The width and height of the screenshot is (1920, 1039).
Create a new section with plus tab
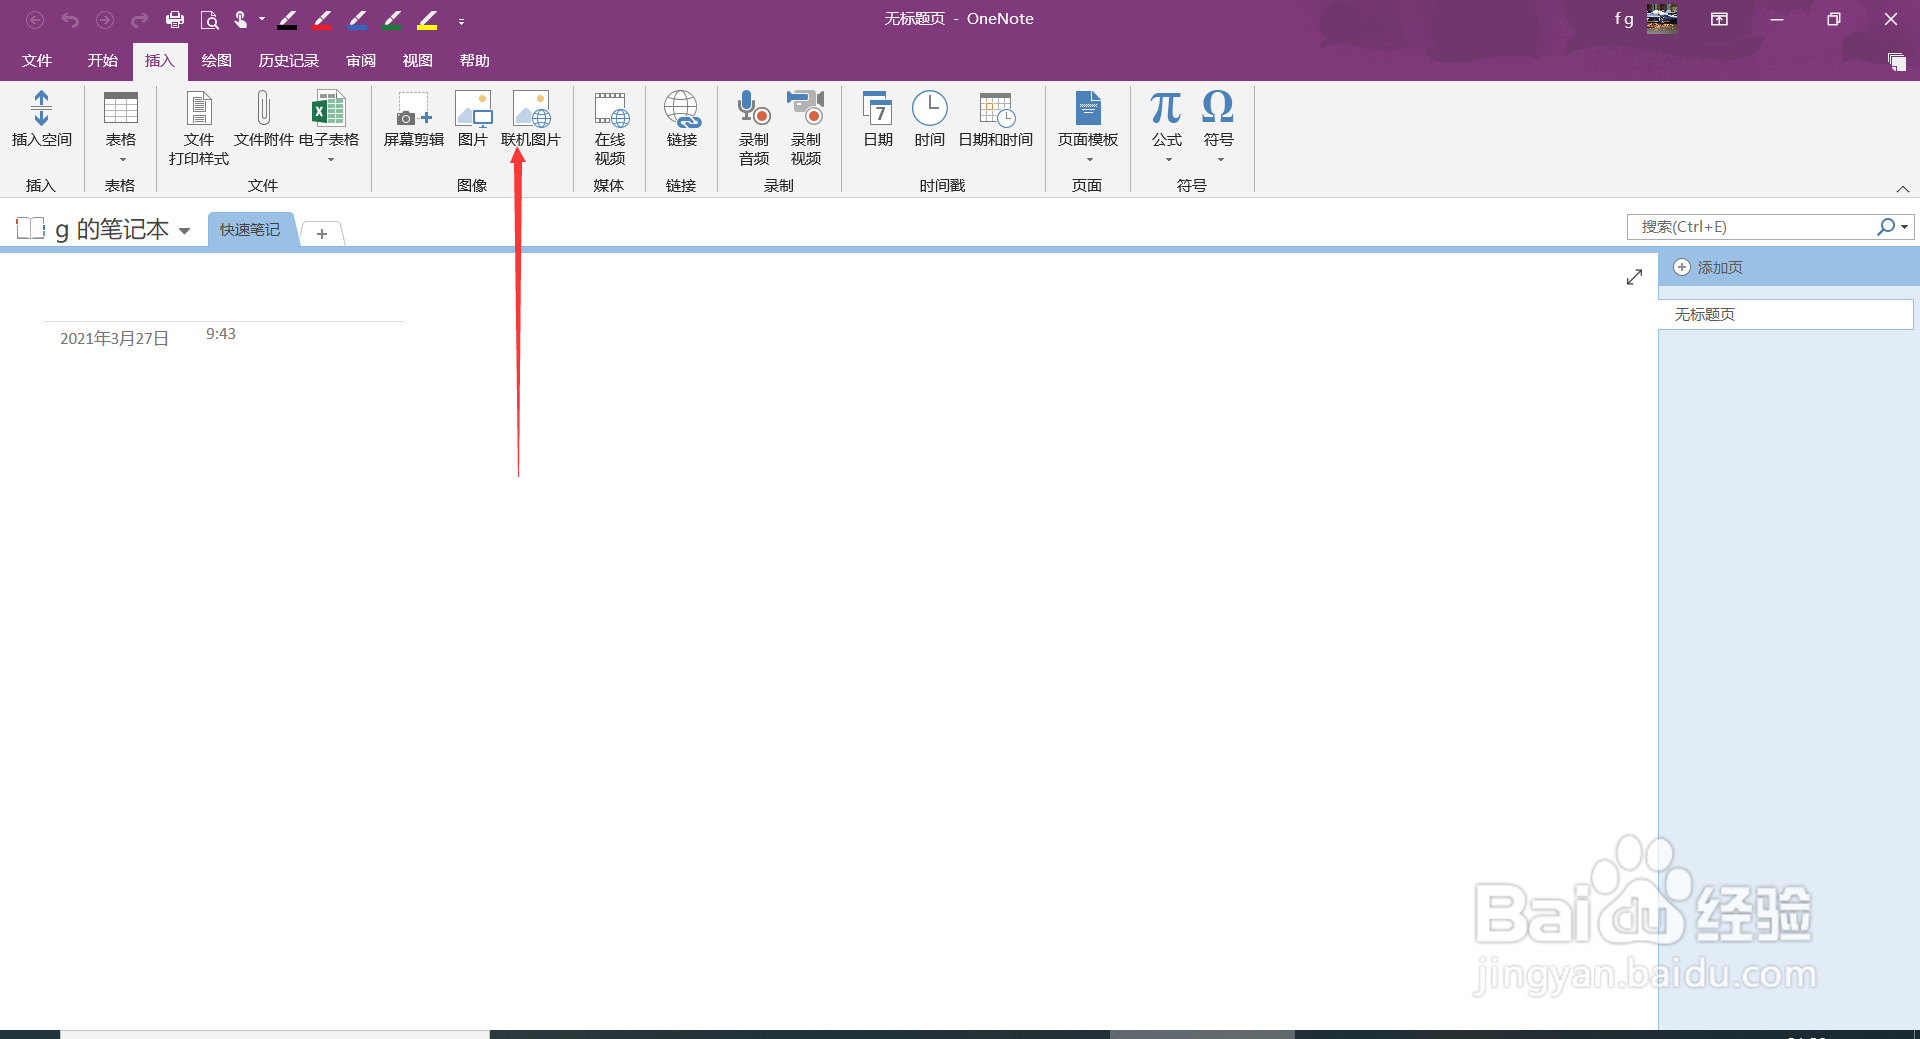(322, 233)
